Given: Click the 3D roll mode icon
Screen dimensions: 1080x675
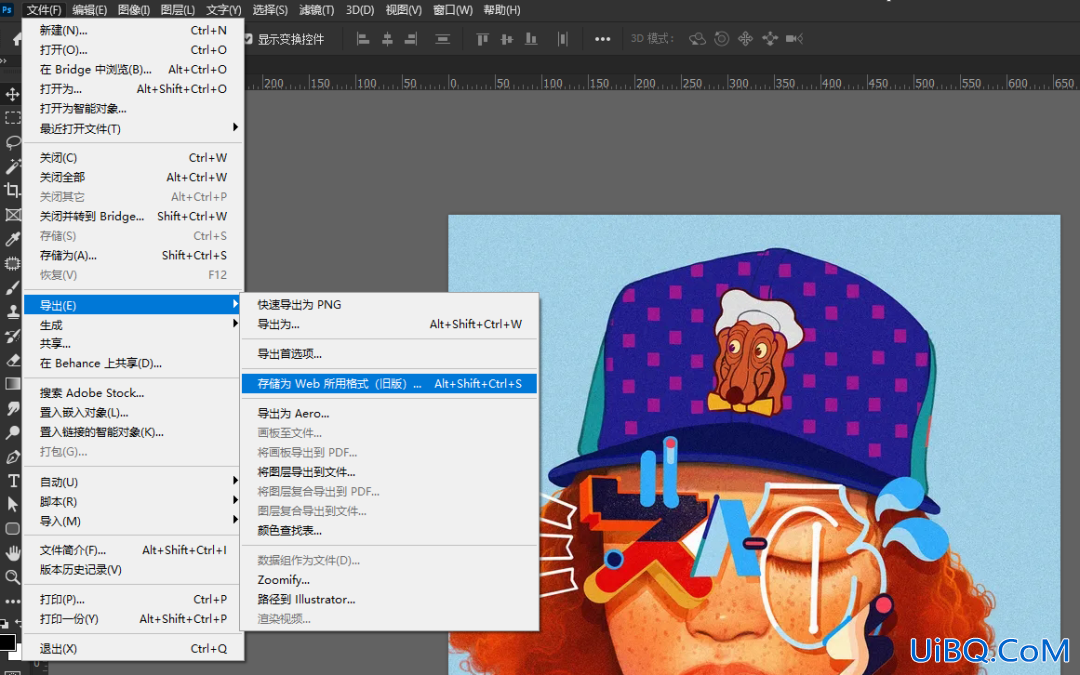Looking at the screenshot, I should (x=721, y=39).
